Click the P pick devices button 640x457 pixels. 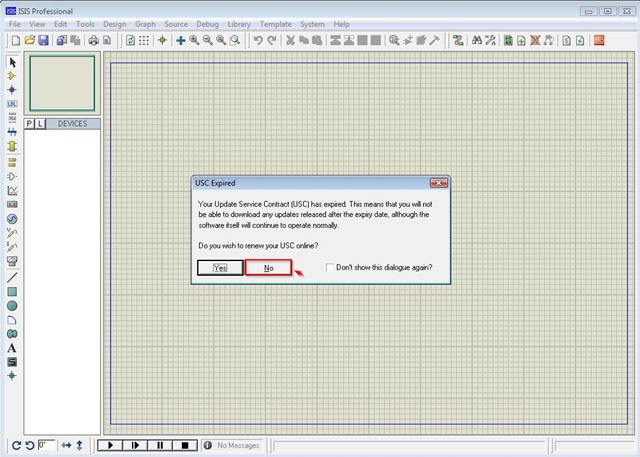29,124
